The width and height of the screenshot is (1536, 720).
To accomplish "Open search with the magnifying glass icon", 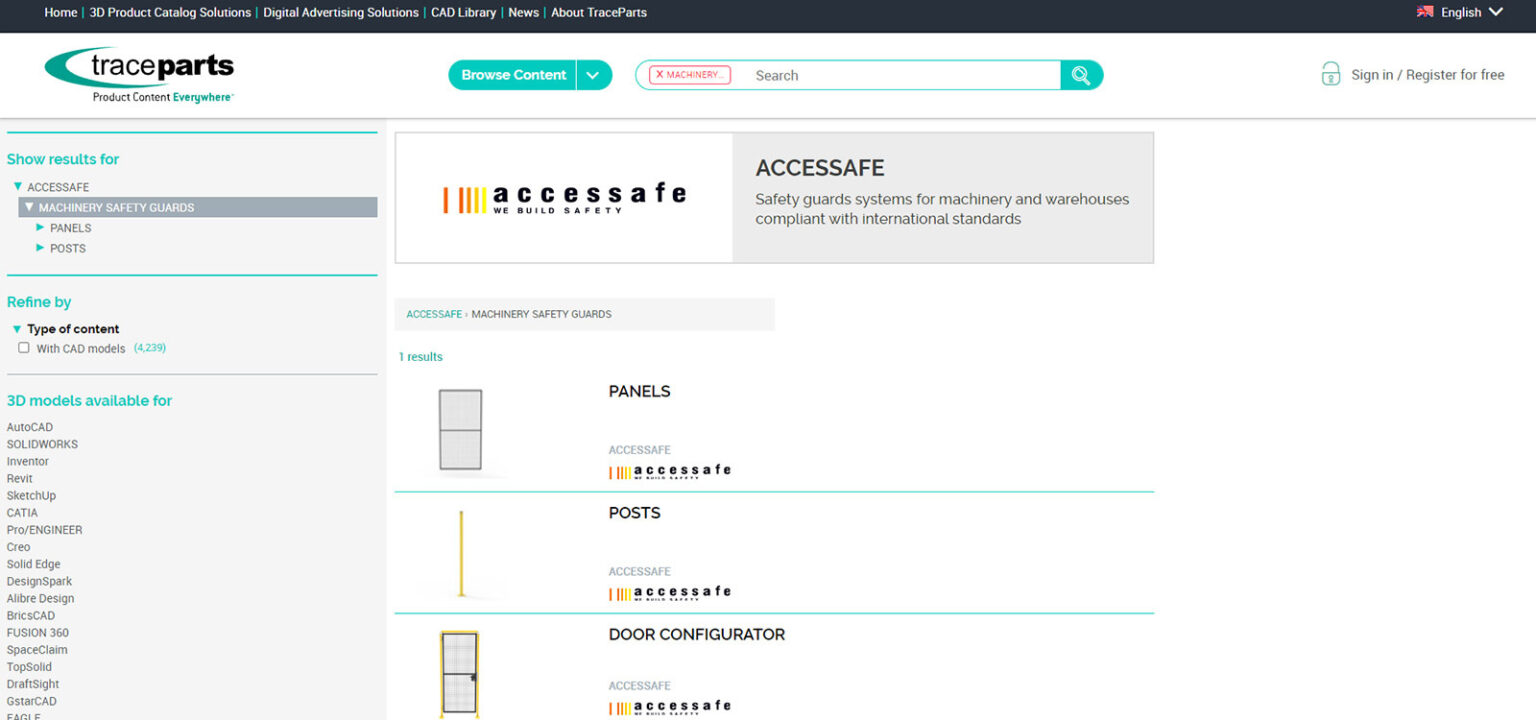I will click(x=1081, y=75).
